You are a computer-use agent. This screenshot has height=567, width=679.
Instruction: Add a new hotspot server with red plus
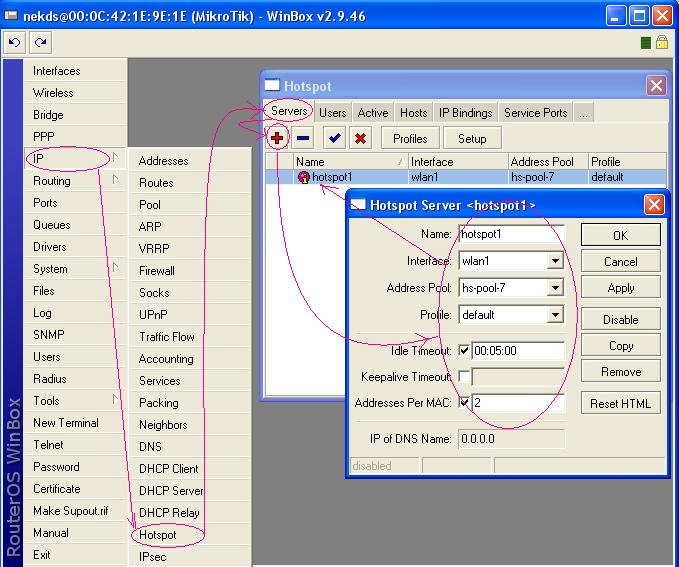coord(277,138)
